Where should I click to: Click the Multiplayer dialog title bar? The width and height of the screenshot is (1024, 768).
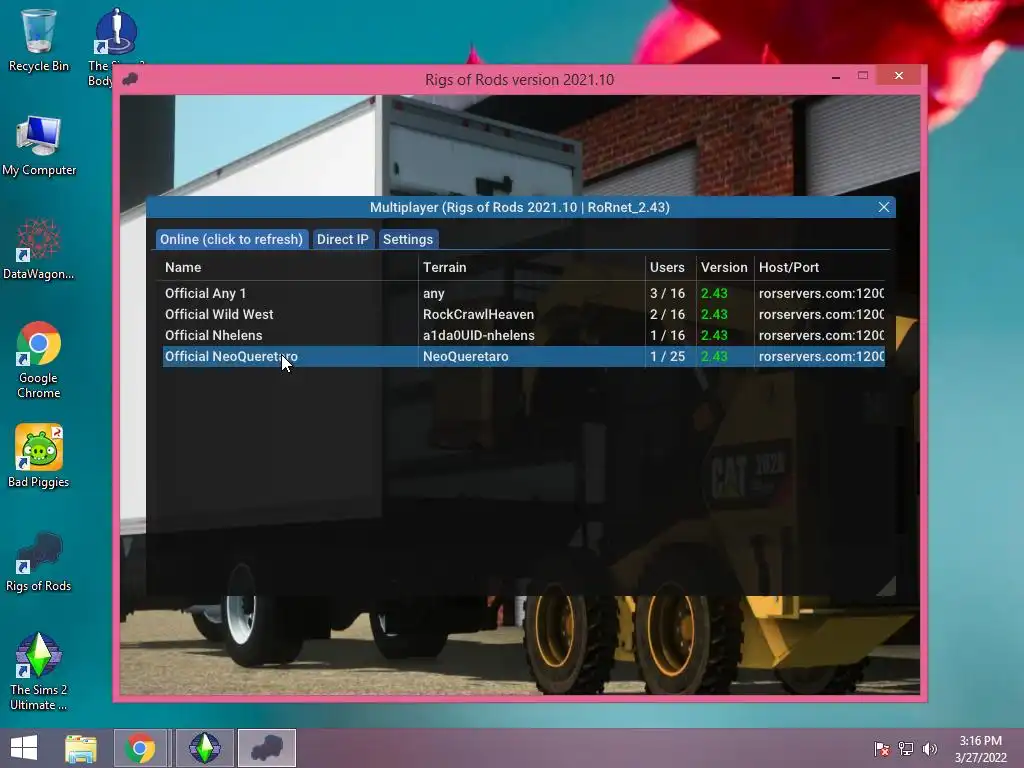coord(520,207)
